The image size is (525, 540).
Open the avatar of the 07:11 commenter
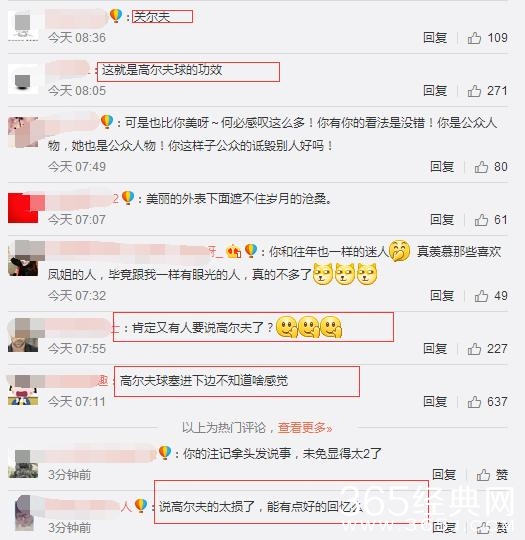click(23, 390)
